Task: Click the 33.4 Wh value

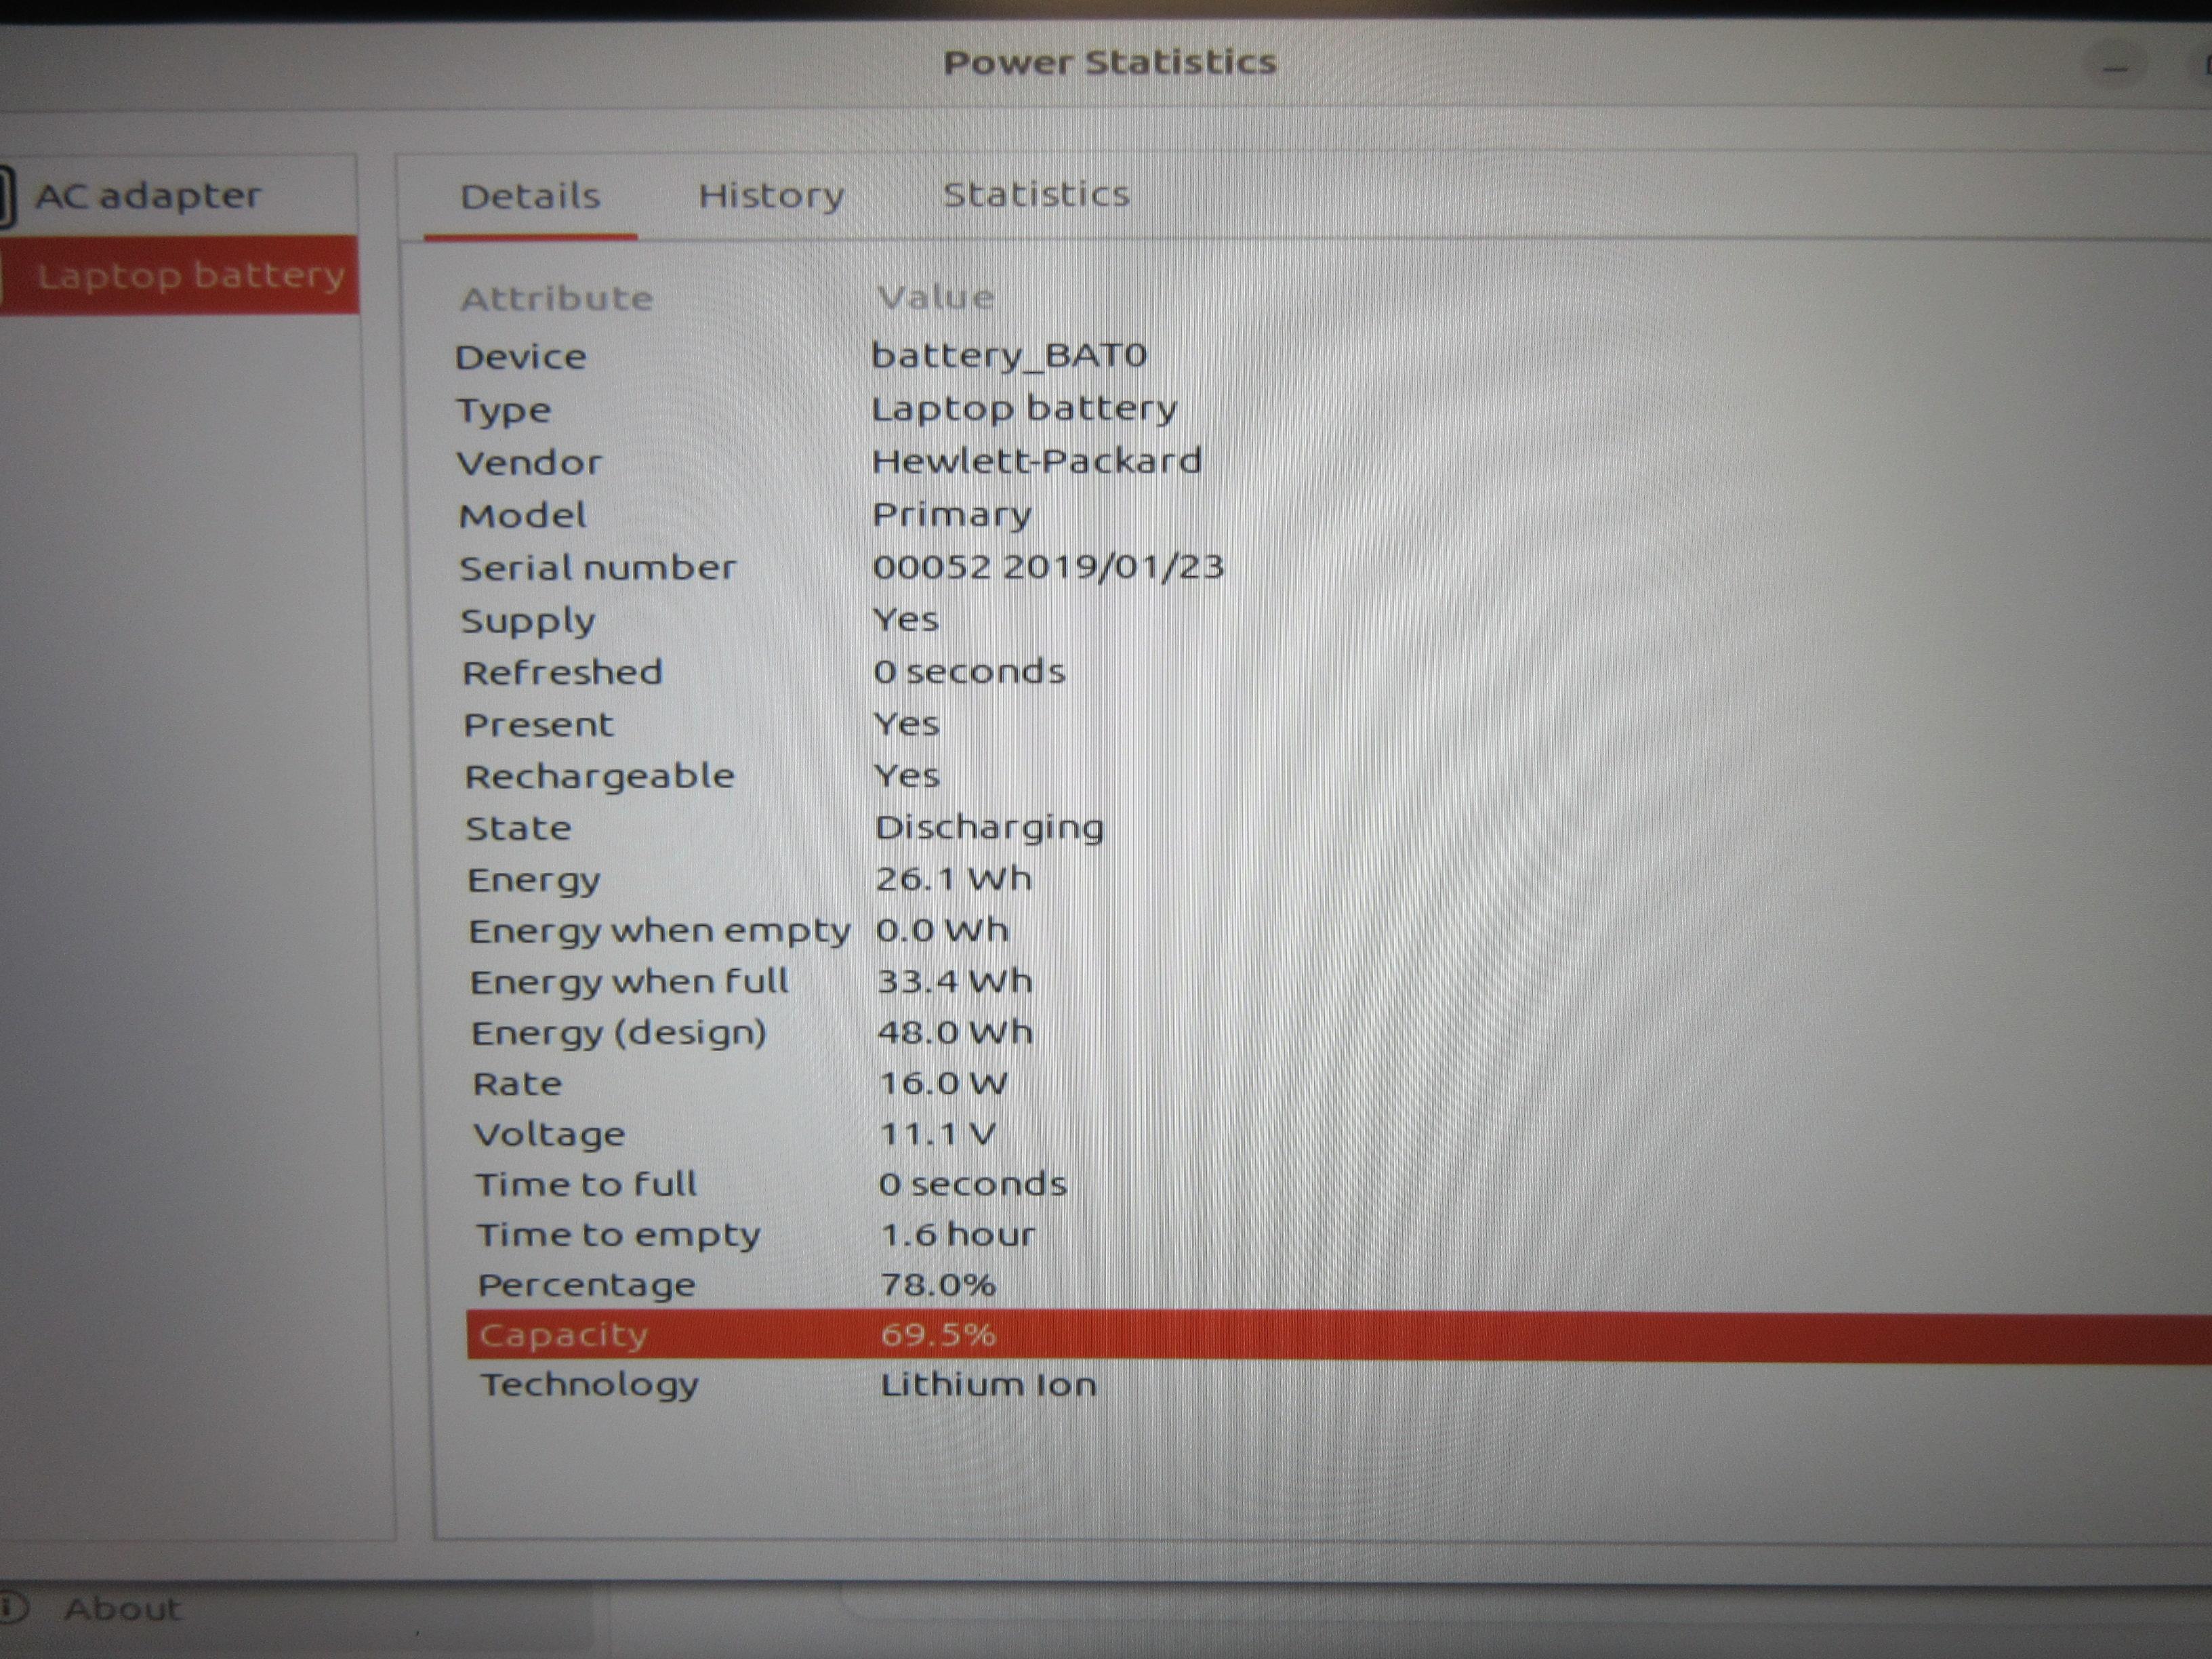Action: [954, 981]
